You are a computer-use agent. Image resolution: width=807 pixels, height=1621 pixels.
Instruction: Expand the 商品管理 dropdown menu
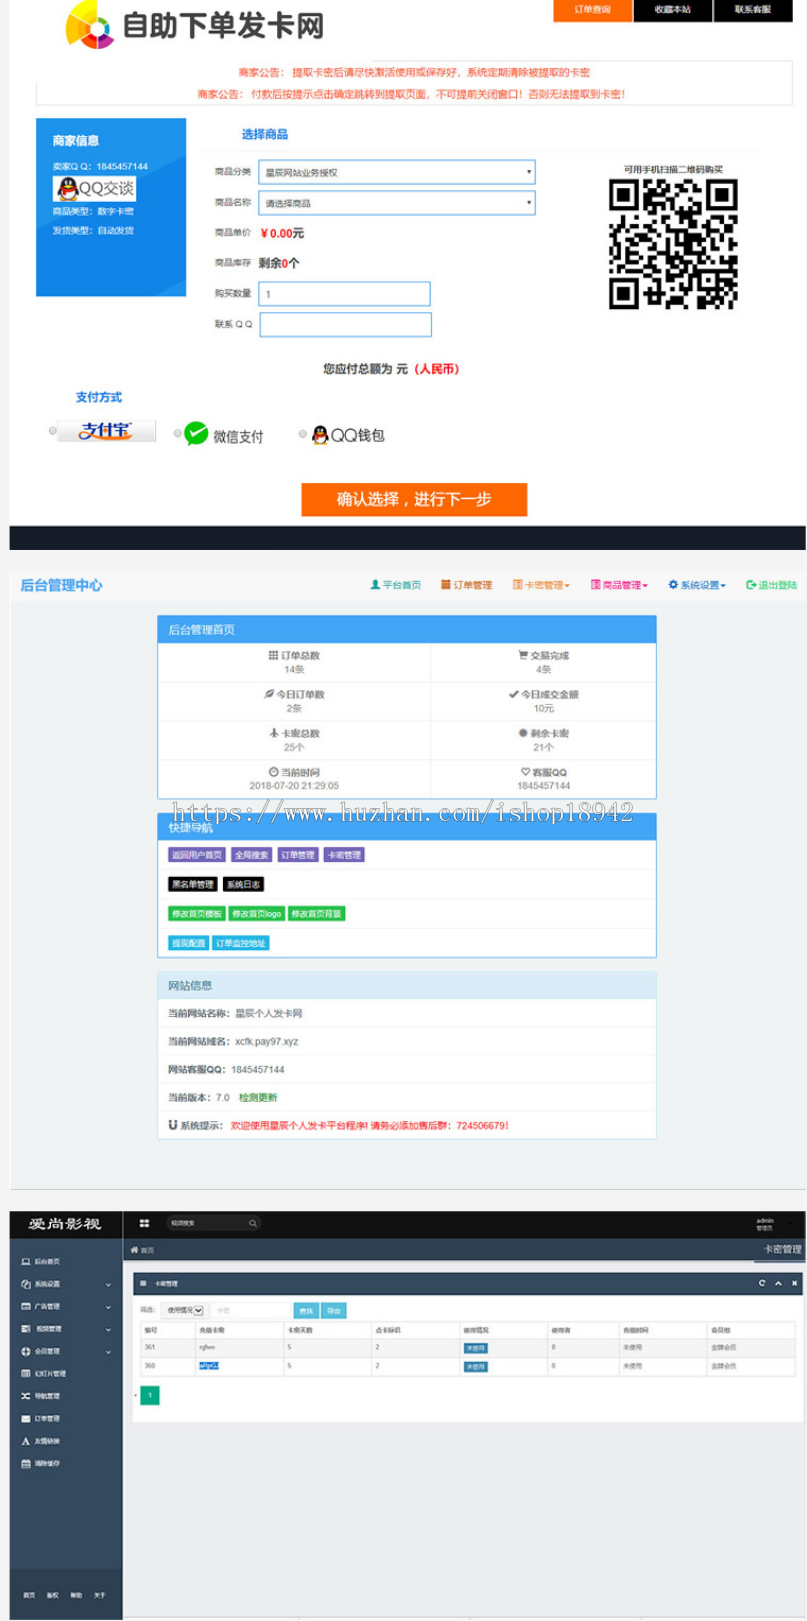tap(619, 585)
